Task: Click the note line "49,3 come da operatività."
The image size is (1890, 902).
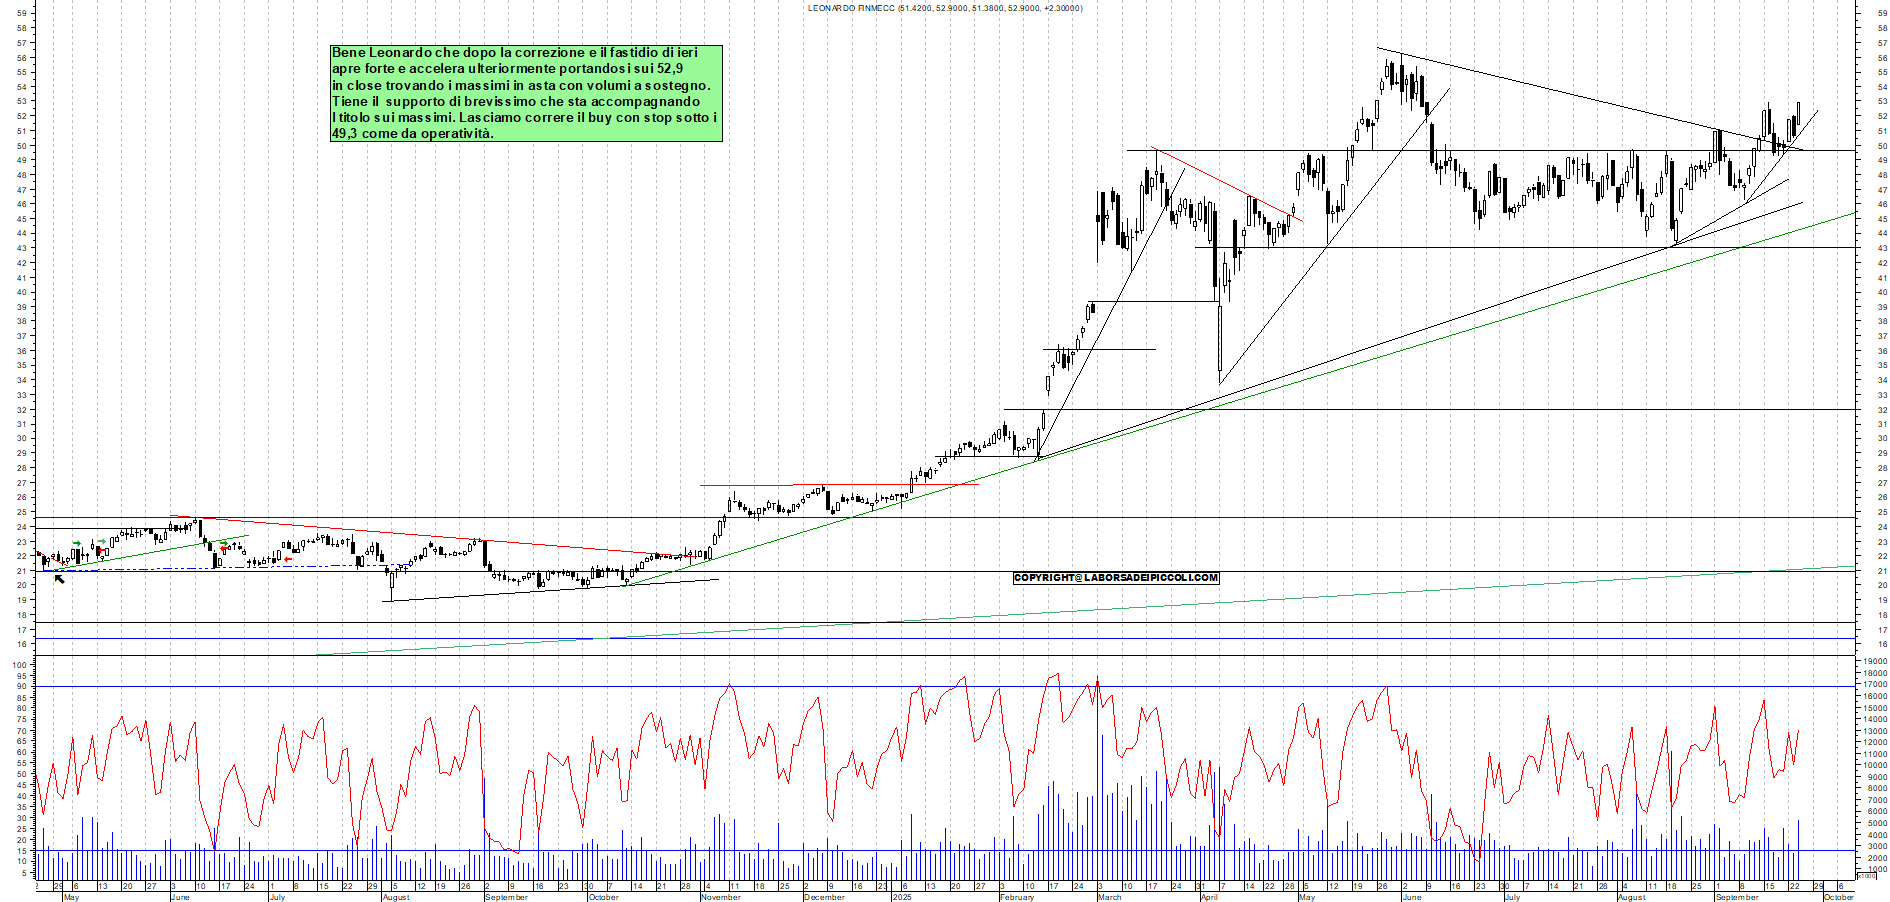Action: (x=412, y=133)
